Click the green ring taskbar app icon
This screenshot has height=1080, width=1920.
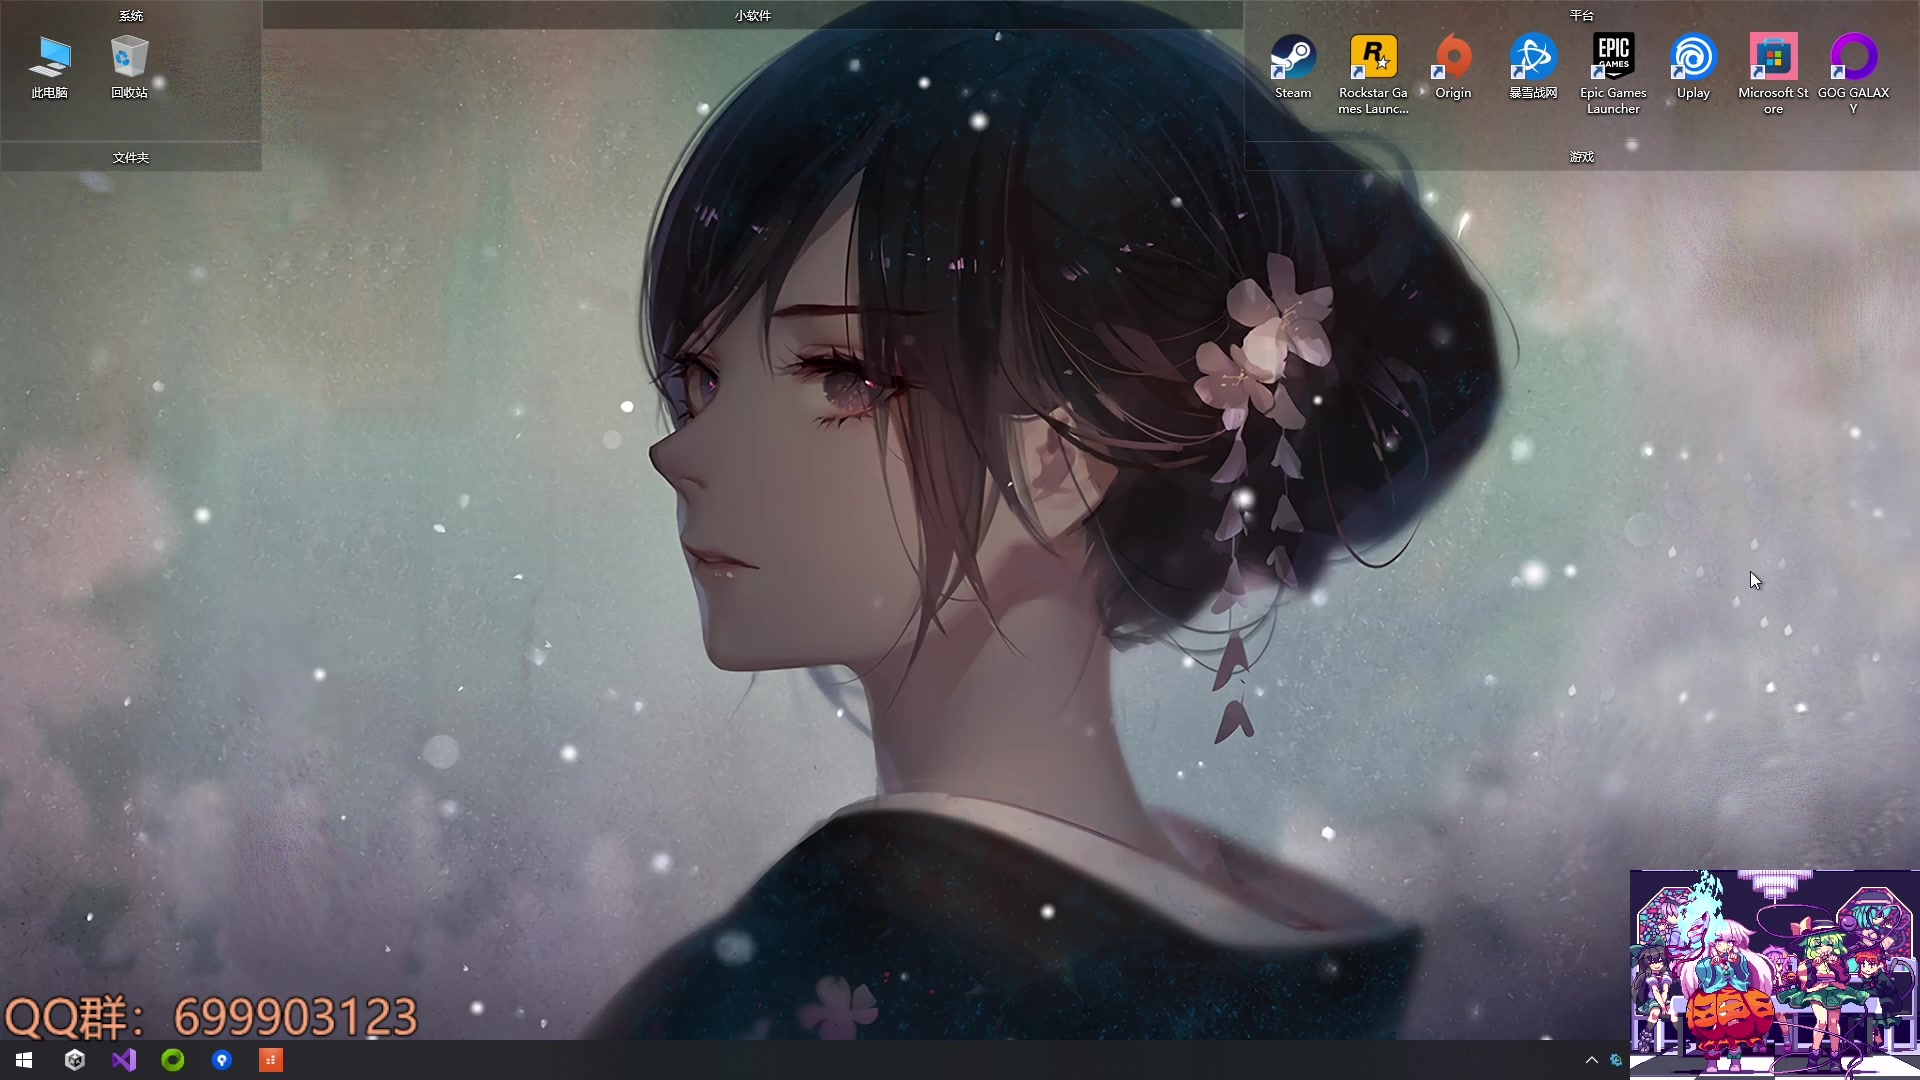[x=172, y=1060]
